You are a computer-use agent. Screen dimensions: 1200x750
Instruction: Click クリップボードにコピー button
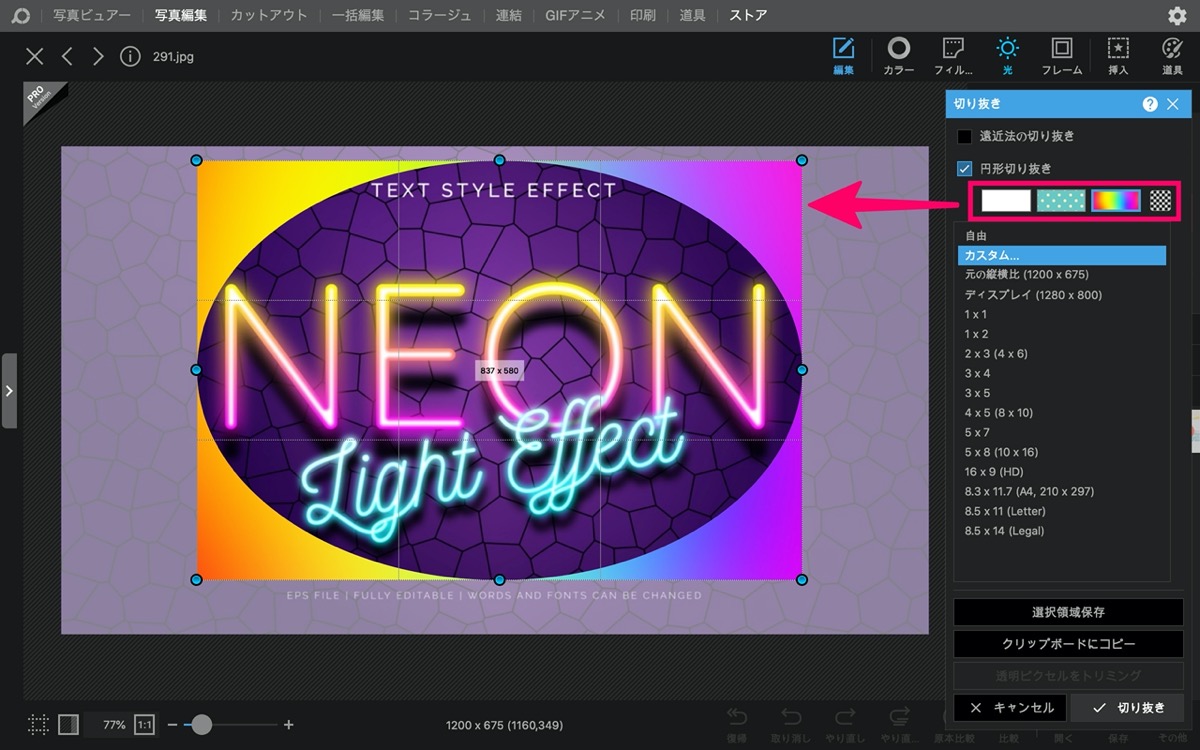click(1068, 644)
